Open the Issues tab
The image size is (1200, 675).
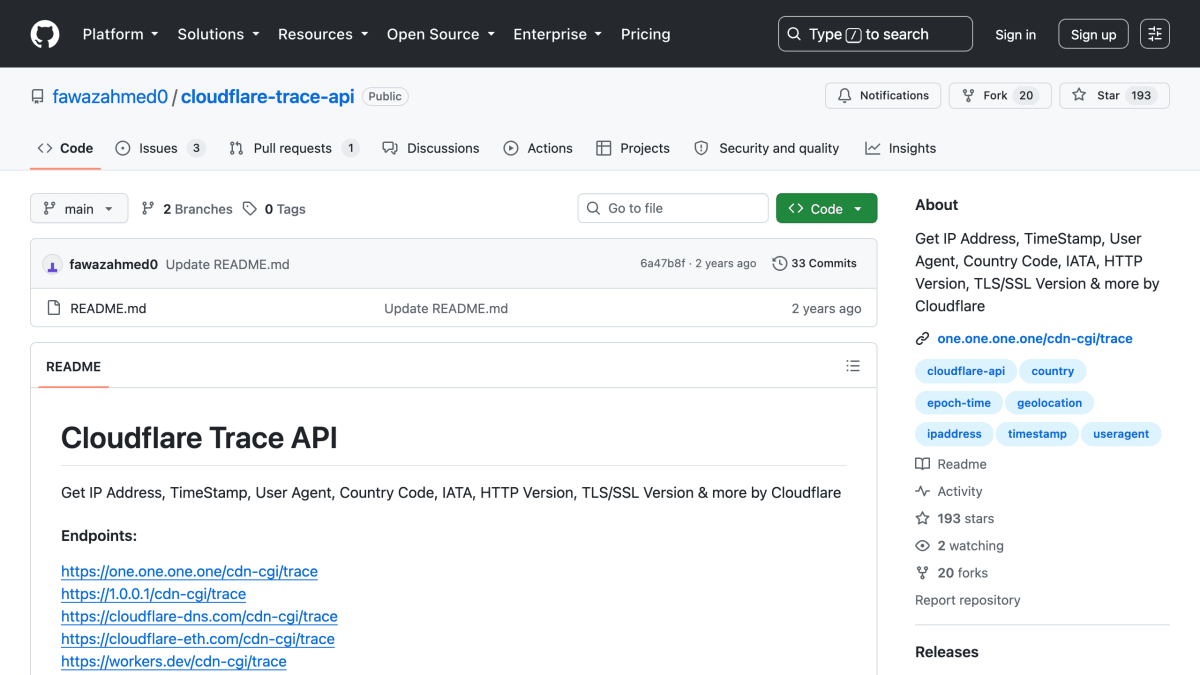pos(160,148)
